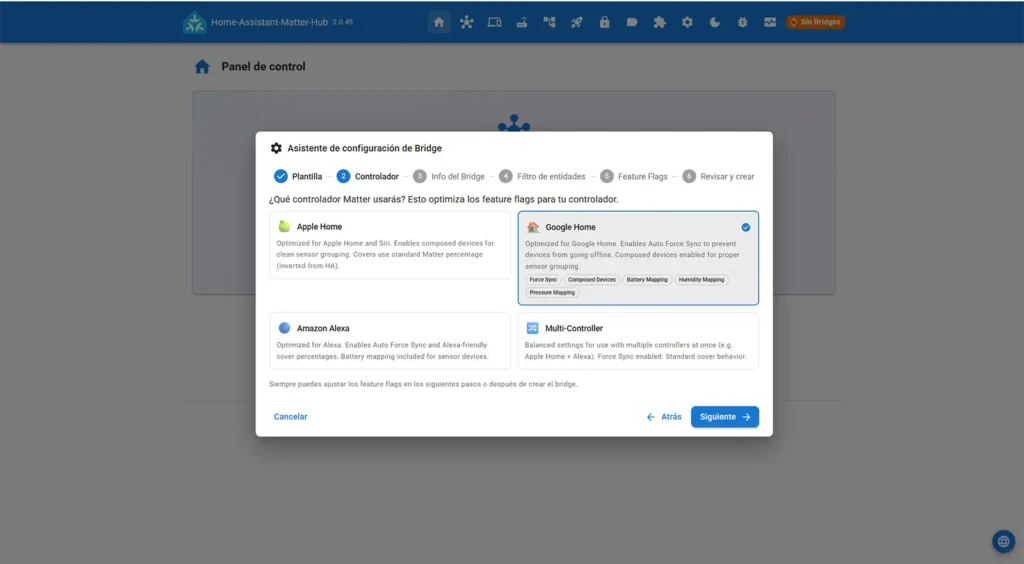This screenshot has height=564, width=1024.
Task: Cancel the bridge setup wizard
Action: coord(291,416)
